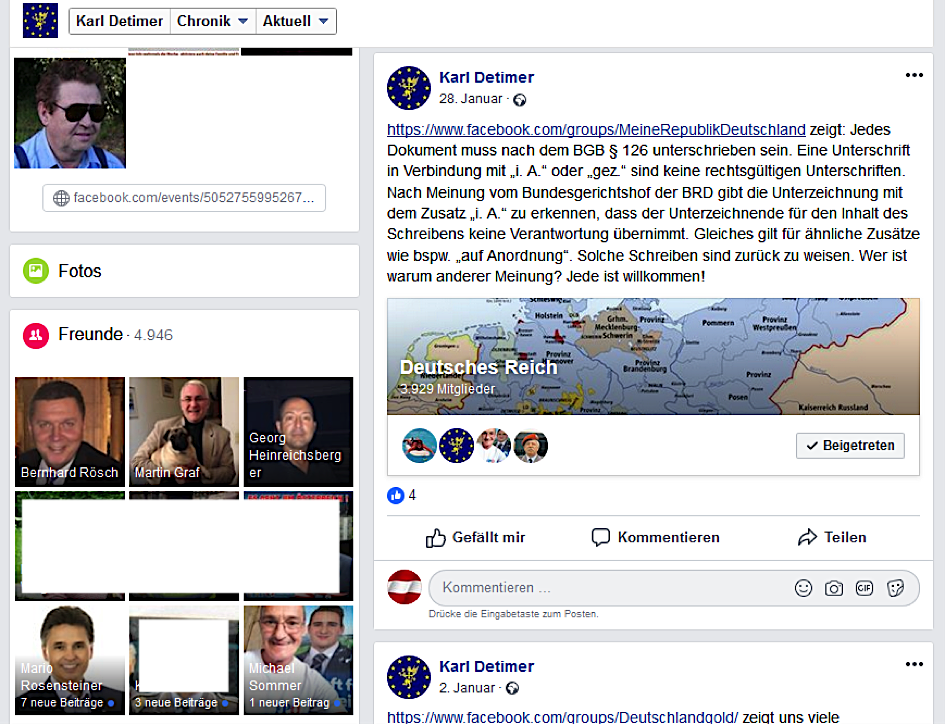This screenshot has width=945, height=724.
Task: Click globe privacy icon on 28. Januar post
Action: [x=520, y=100]
